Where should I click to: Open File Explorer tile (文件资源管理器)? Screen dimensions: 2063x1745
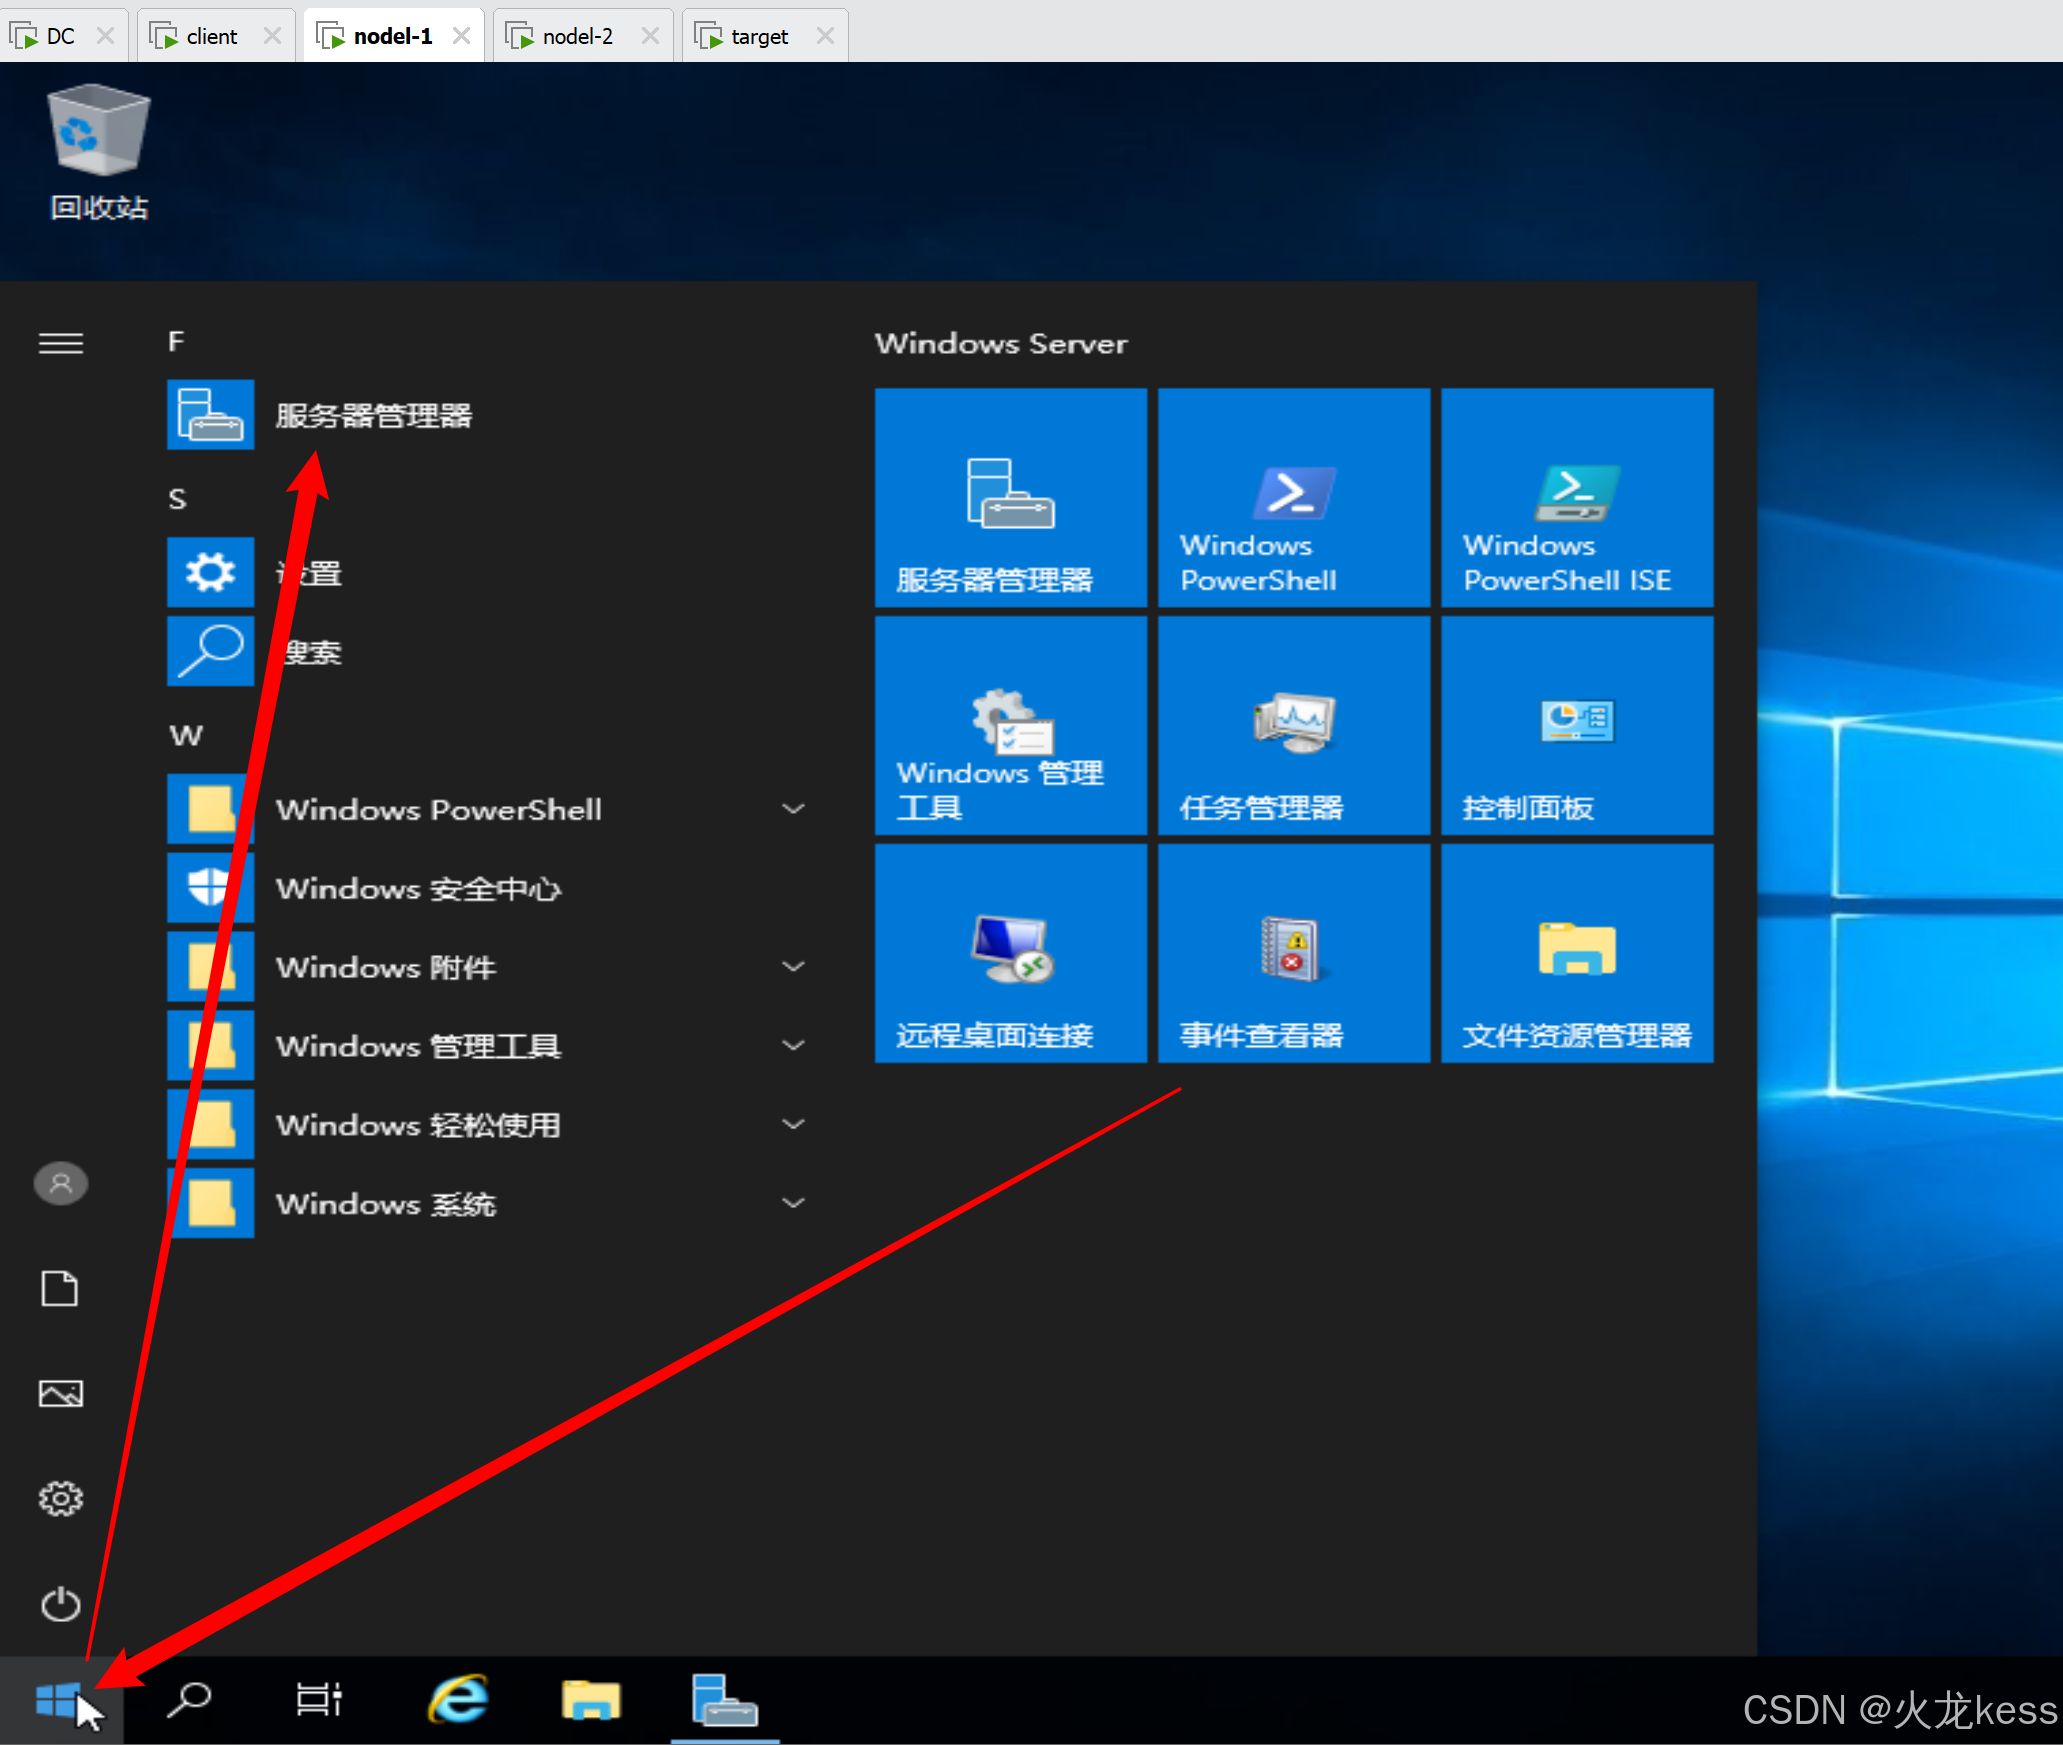[x=1576, y=953]
